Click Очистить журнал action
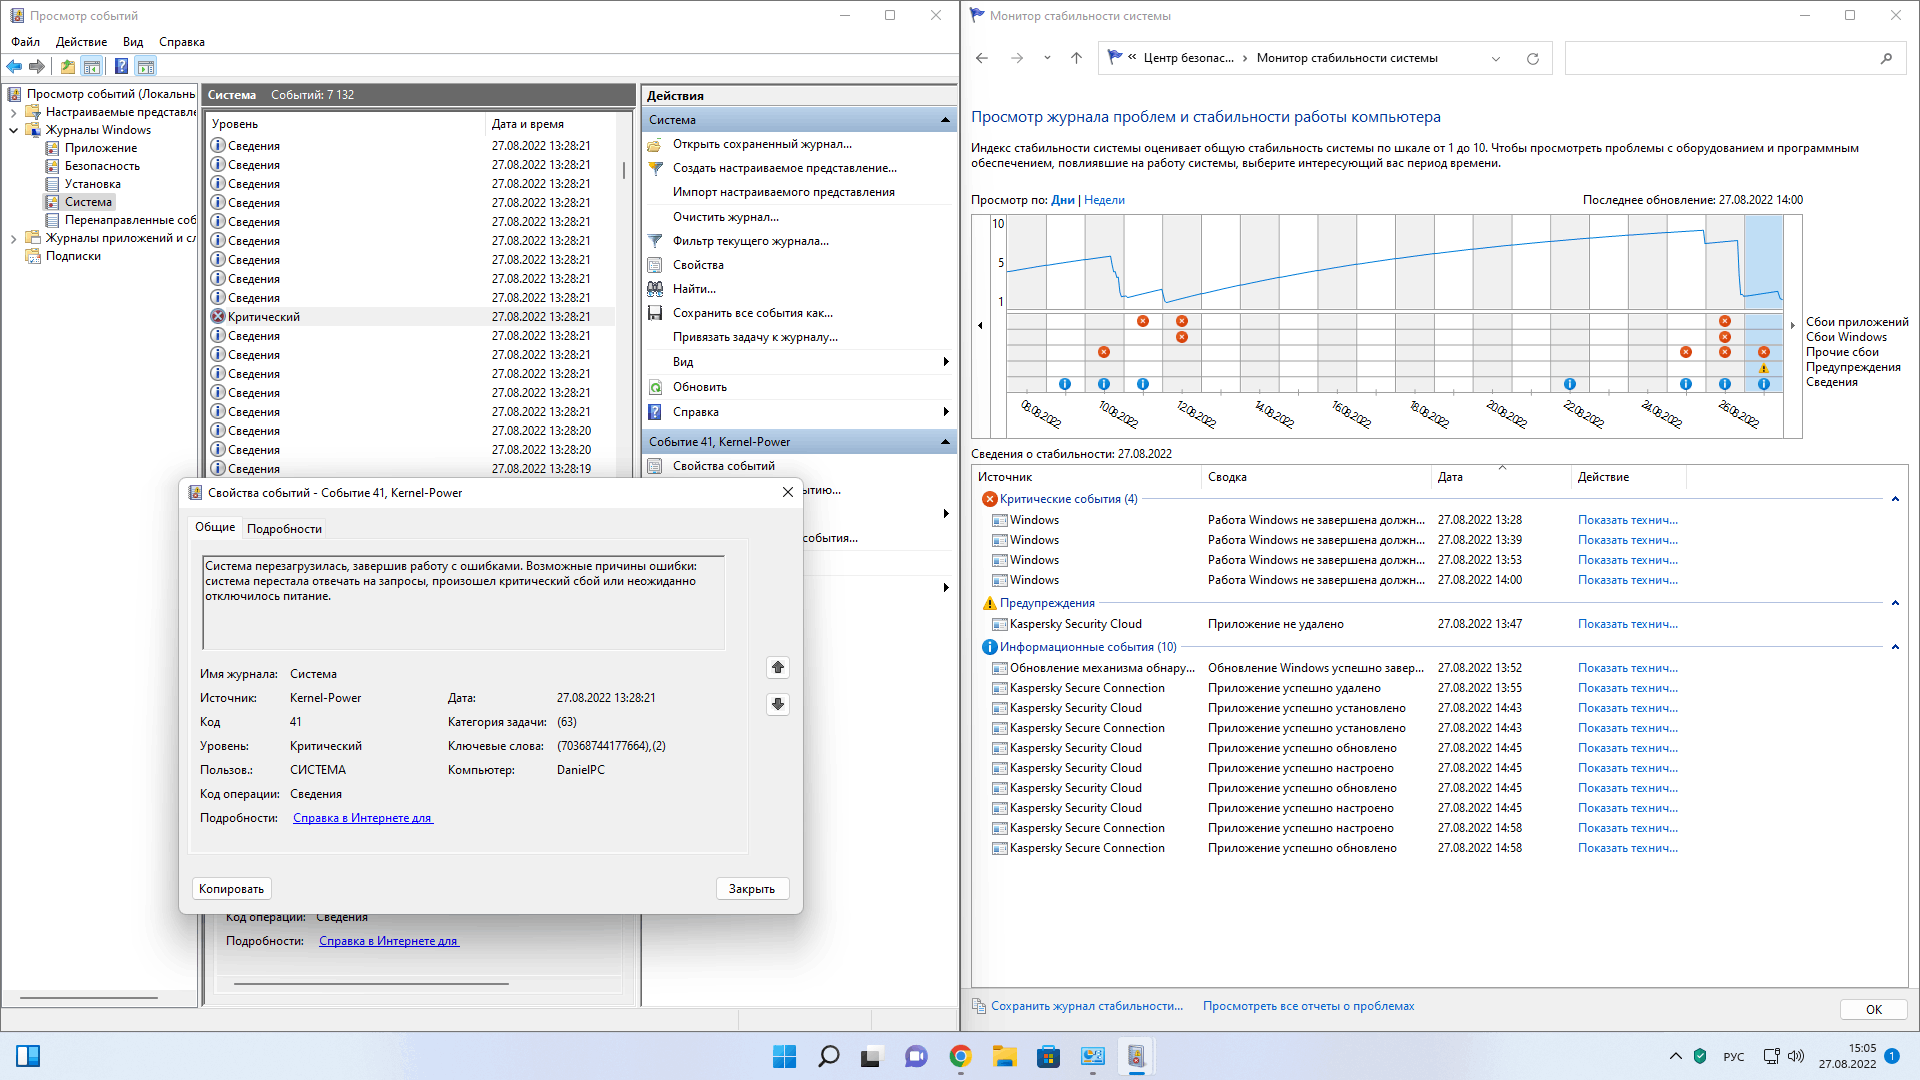 click(726, 217)
